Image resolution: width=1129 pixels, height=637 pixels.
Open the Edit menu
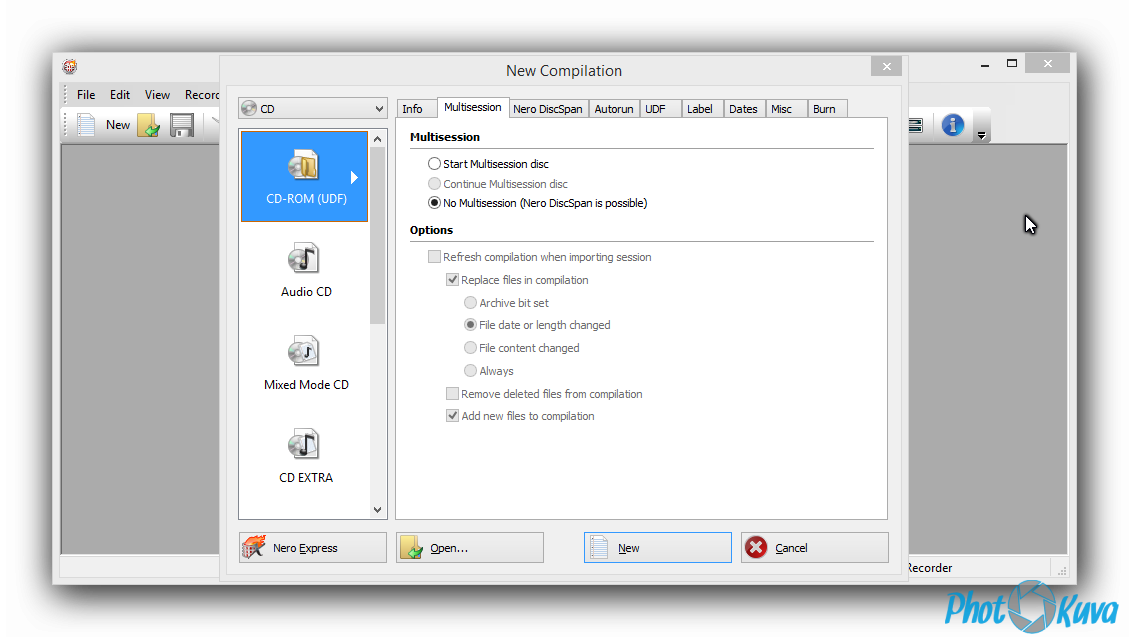pos(120,94)
